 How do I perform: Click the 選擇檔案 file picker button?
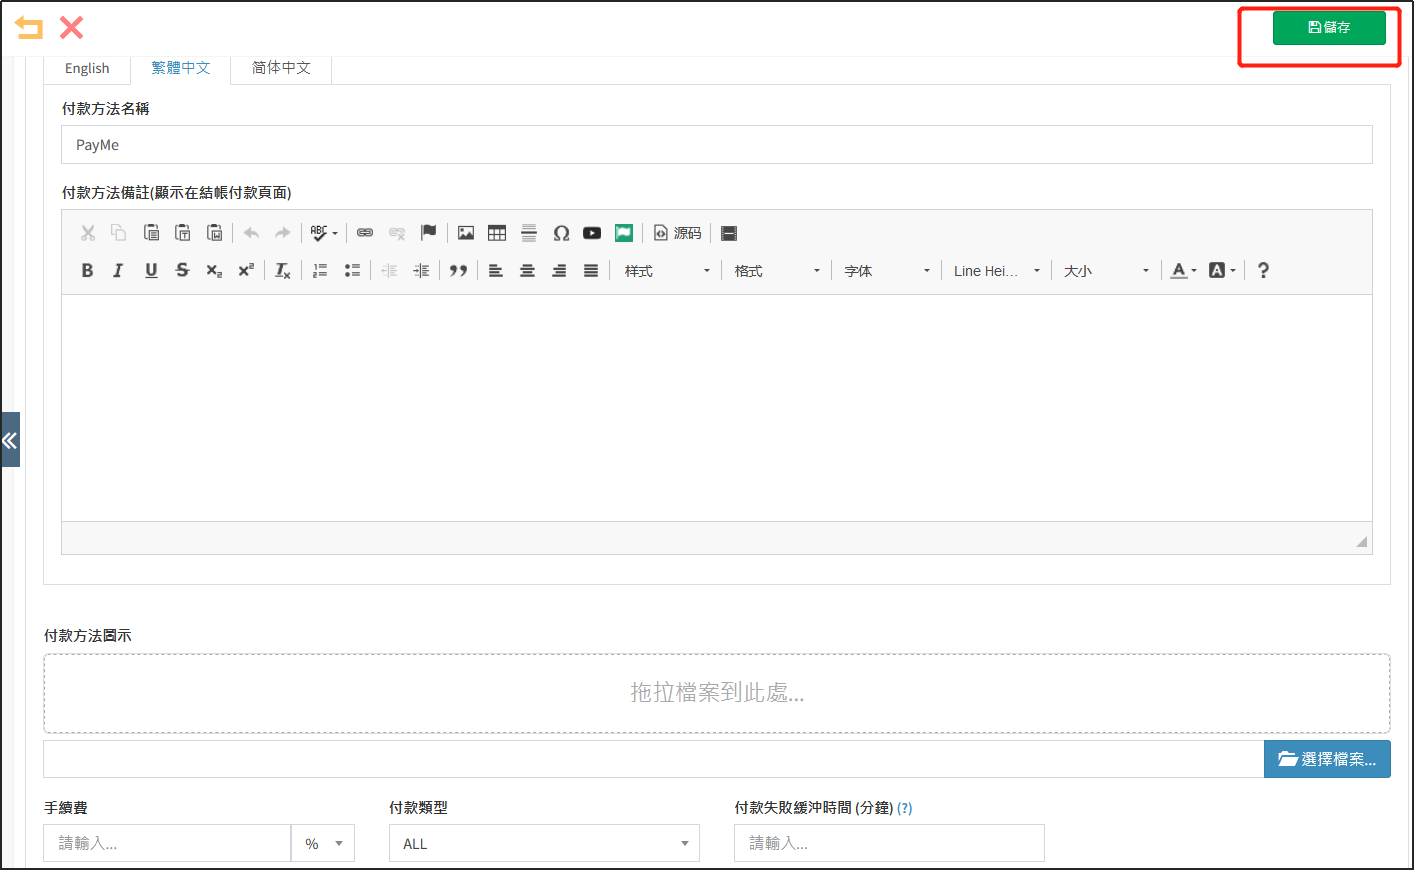pos(1327,759)
